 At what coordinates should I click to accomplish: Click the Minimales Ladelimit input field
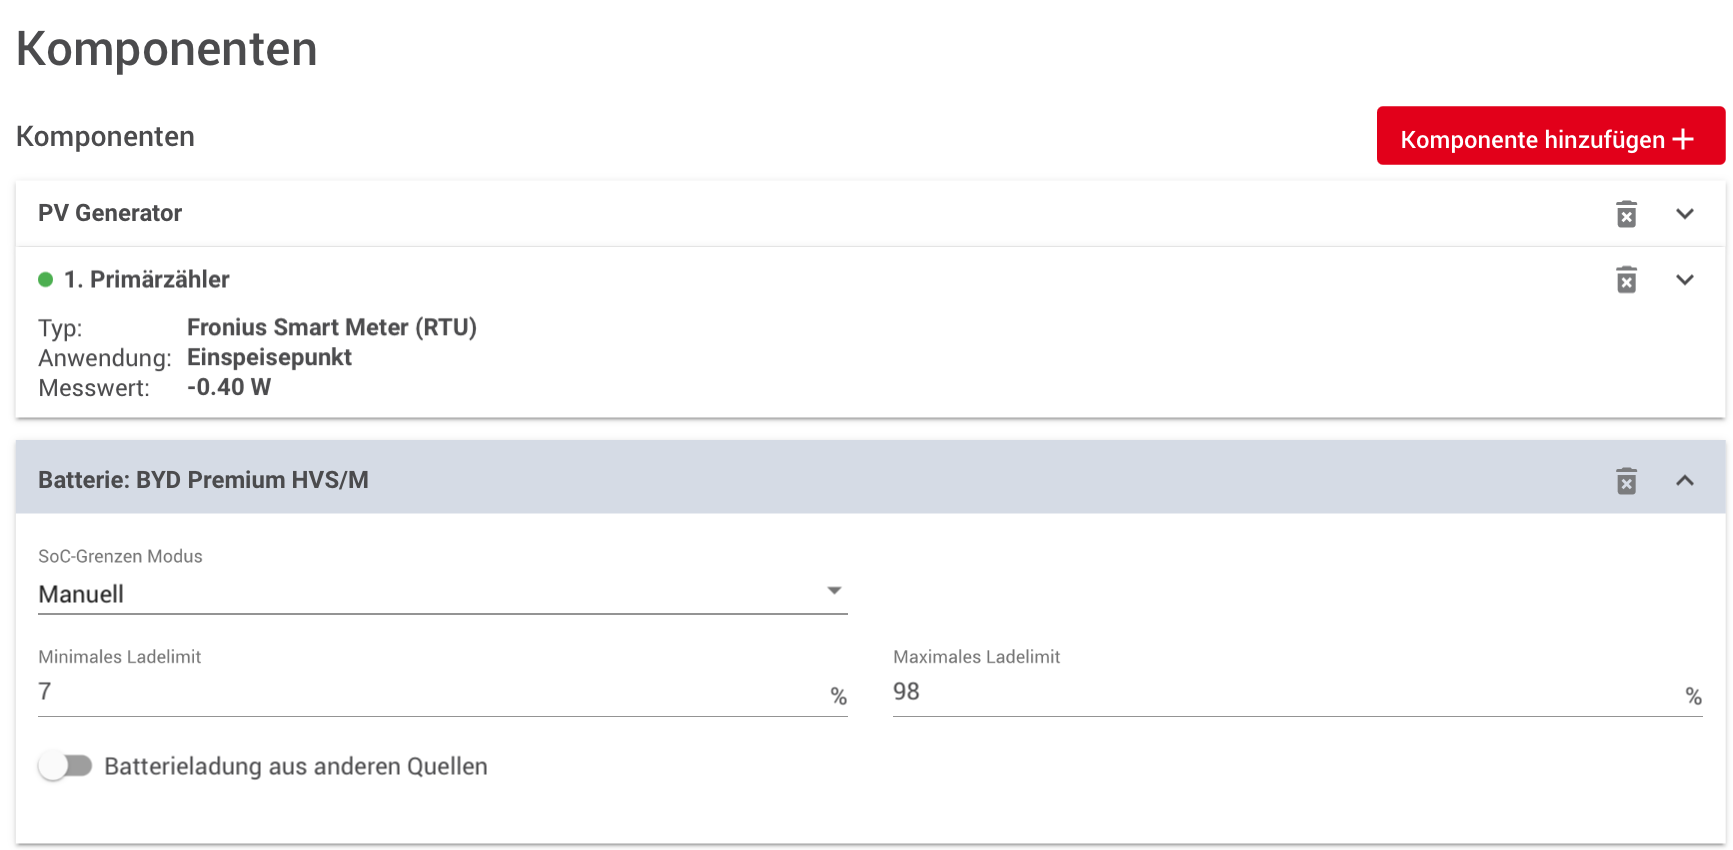[443, 692]
